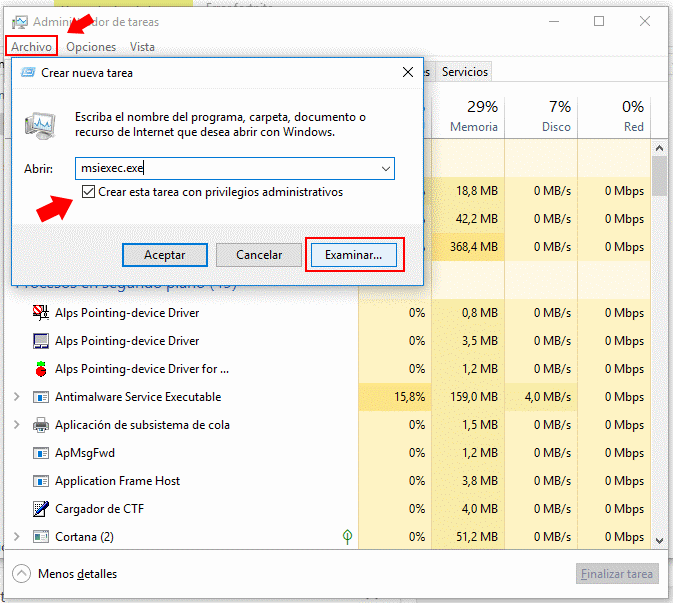Click the ApMsgFwd process icon
Viewport: 673px width, 603px height.
click(x=41, y=453)
